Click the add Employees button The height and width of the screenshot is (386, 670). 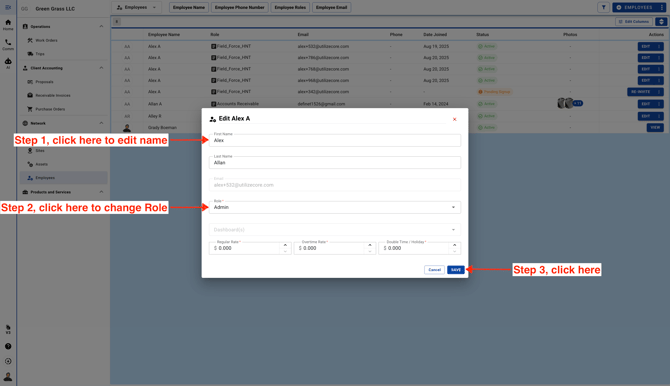click(635, 7)
